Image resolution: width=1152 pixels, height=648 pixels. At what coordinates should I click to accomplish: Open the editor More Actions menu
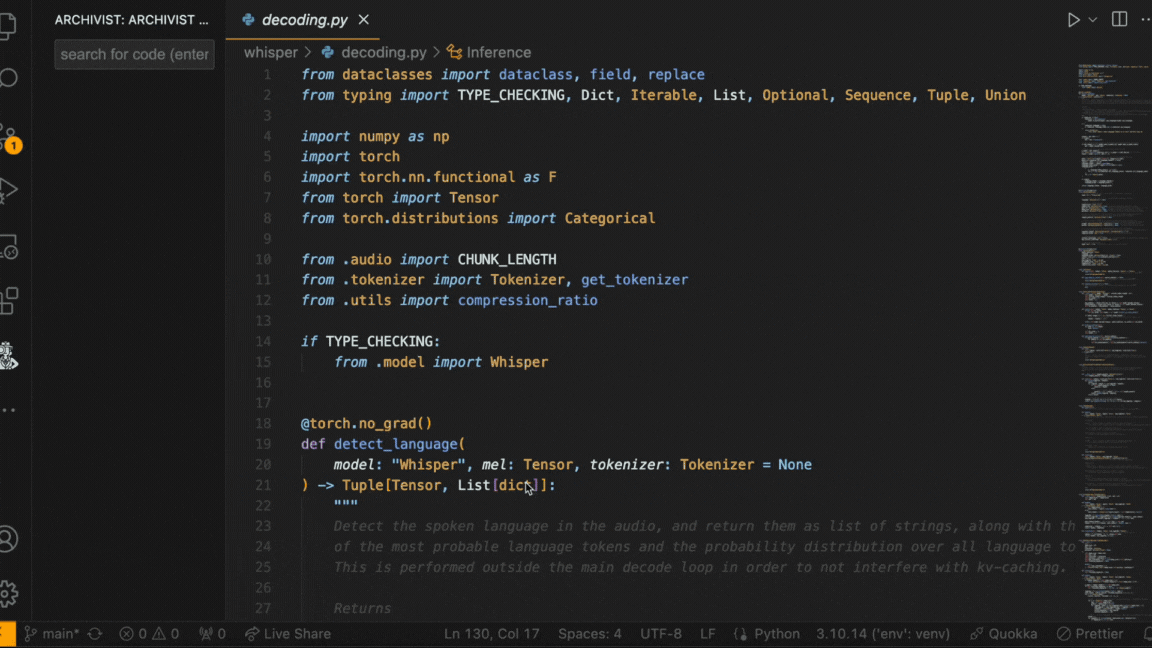point(1145,19)
